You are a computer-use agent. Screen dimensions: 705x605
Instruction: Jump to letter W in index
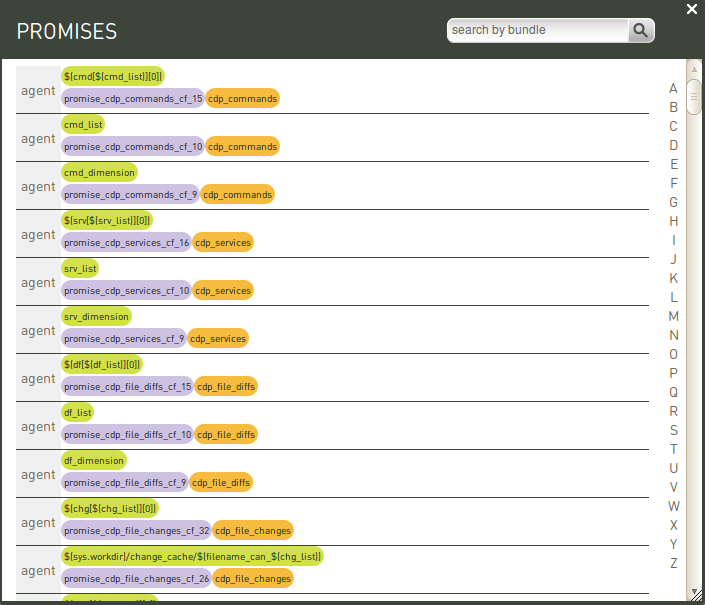pos(673,506)
